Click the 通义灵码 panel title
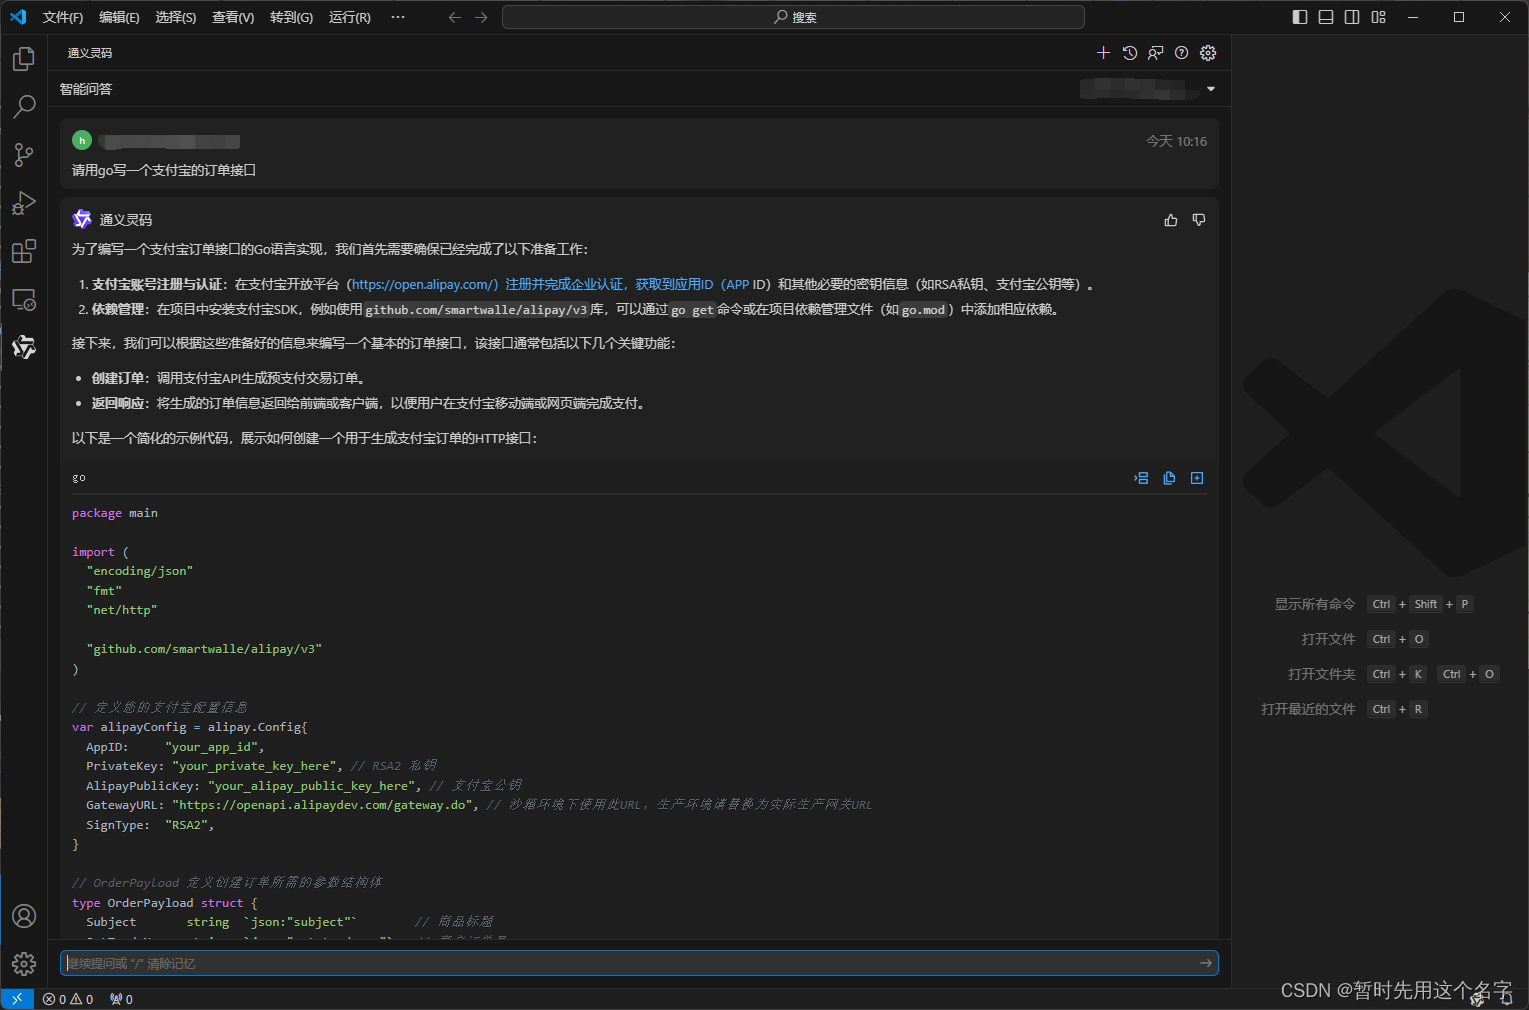Screen dimensions: 1529x1010 tap(90, 53)
